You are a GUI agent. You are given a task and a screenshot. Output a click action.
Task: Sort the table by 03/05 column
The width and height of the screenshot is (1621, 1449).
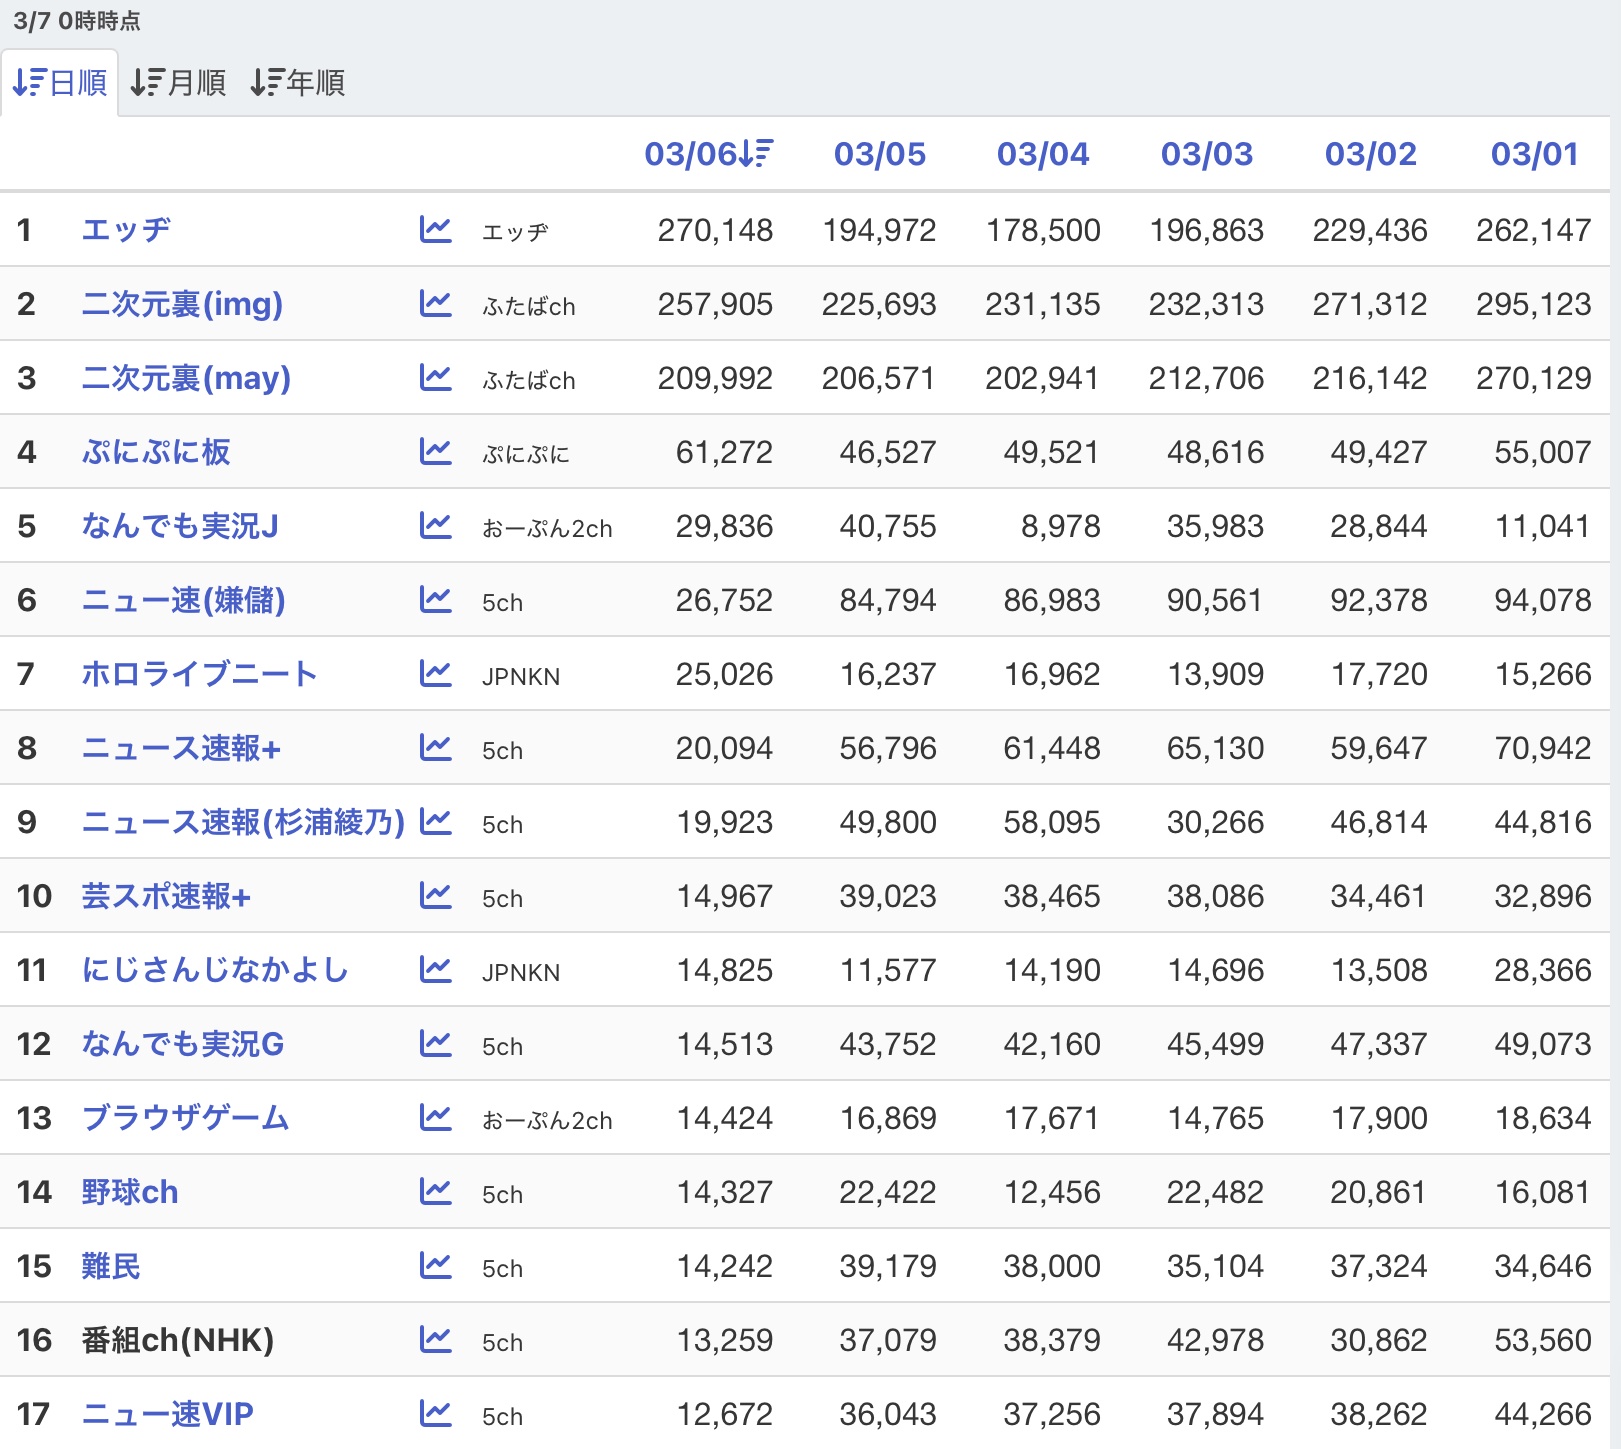pos(880,154)
